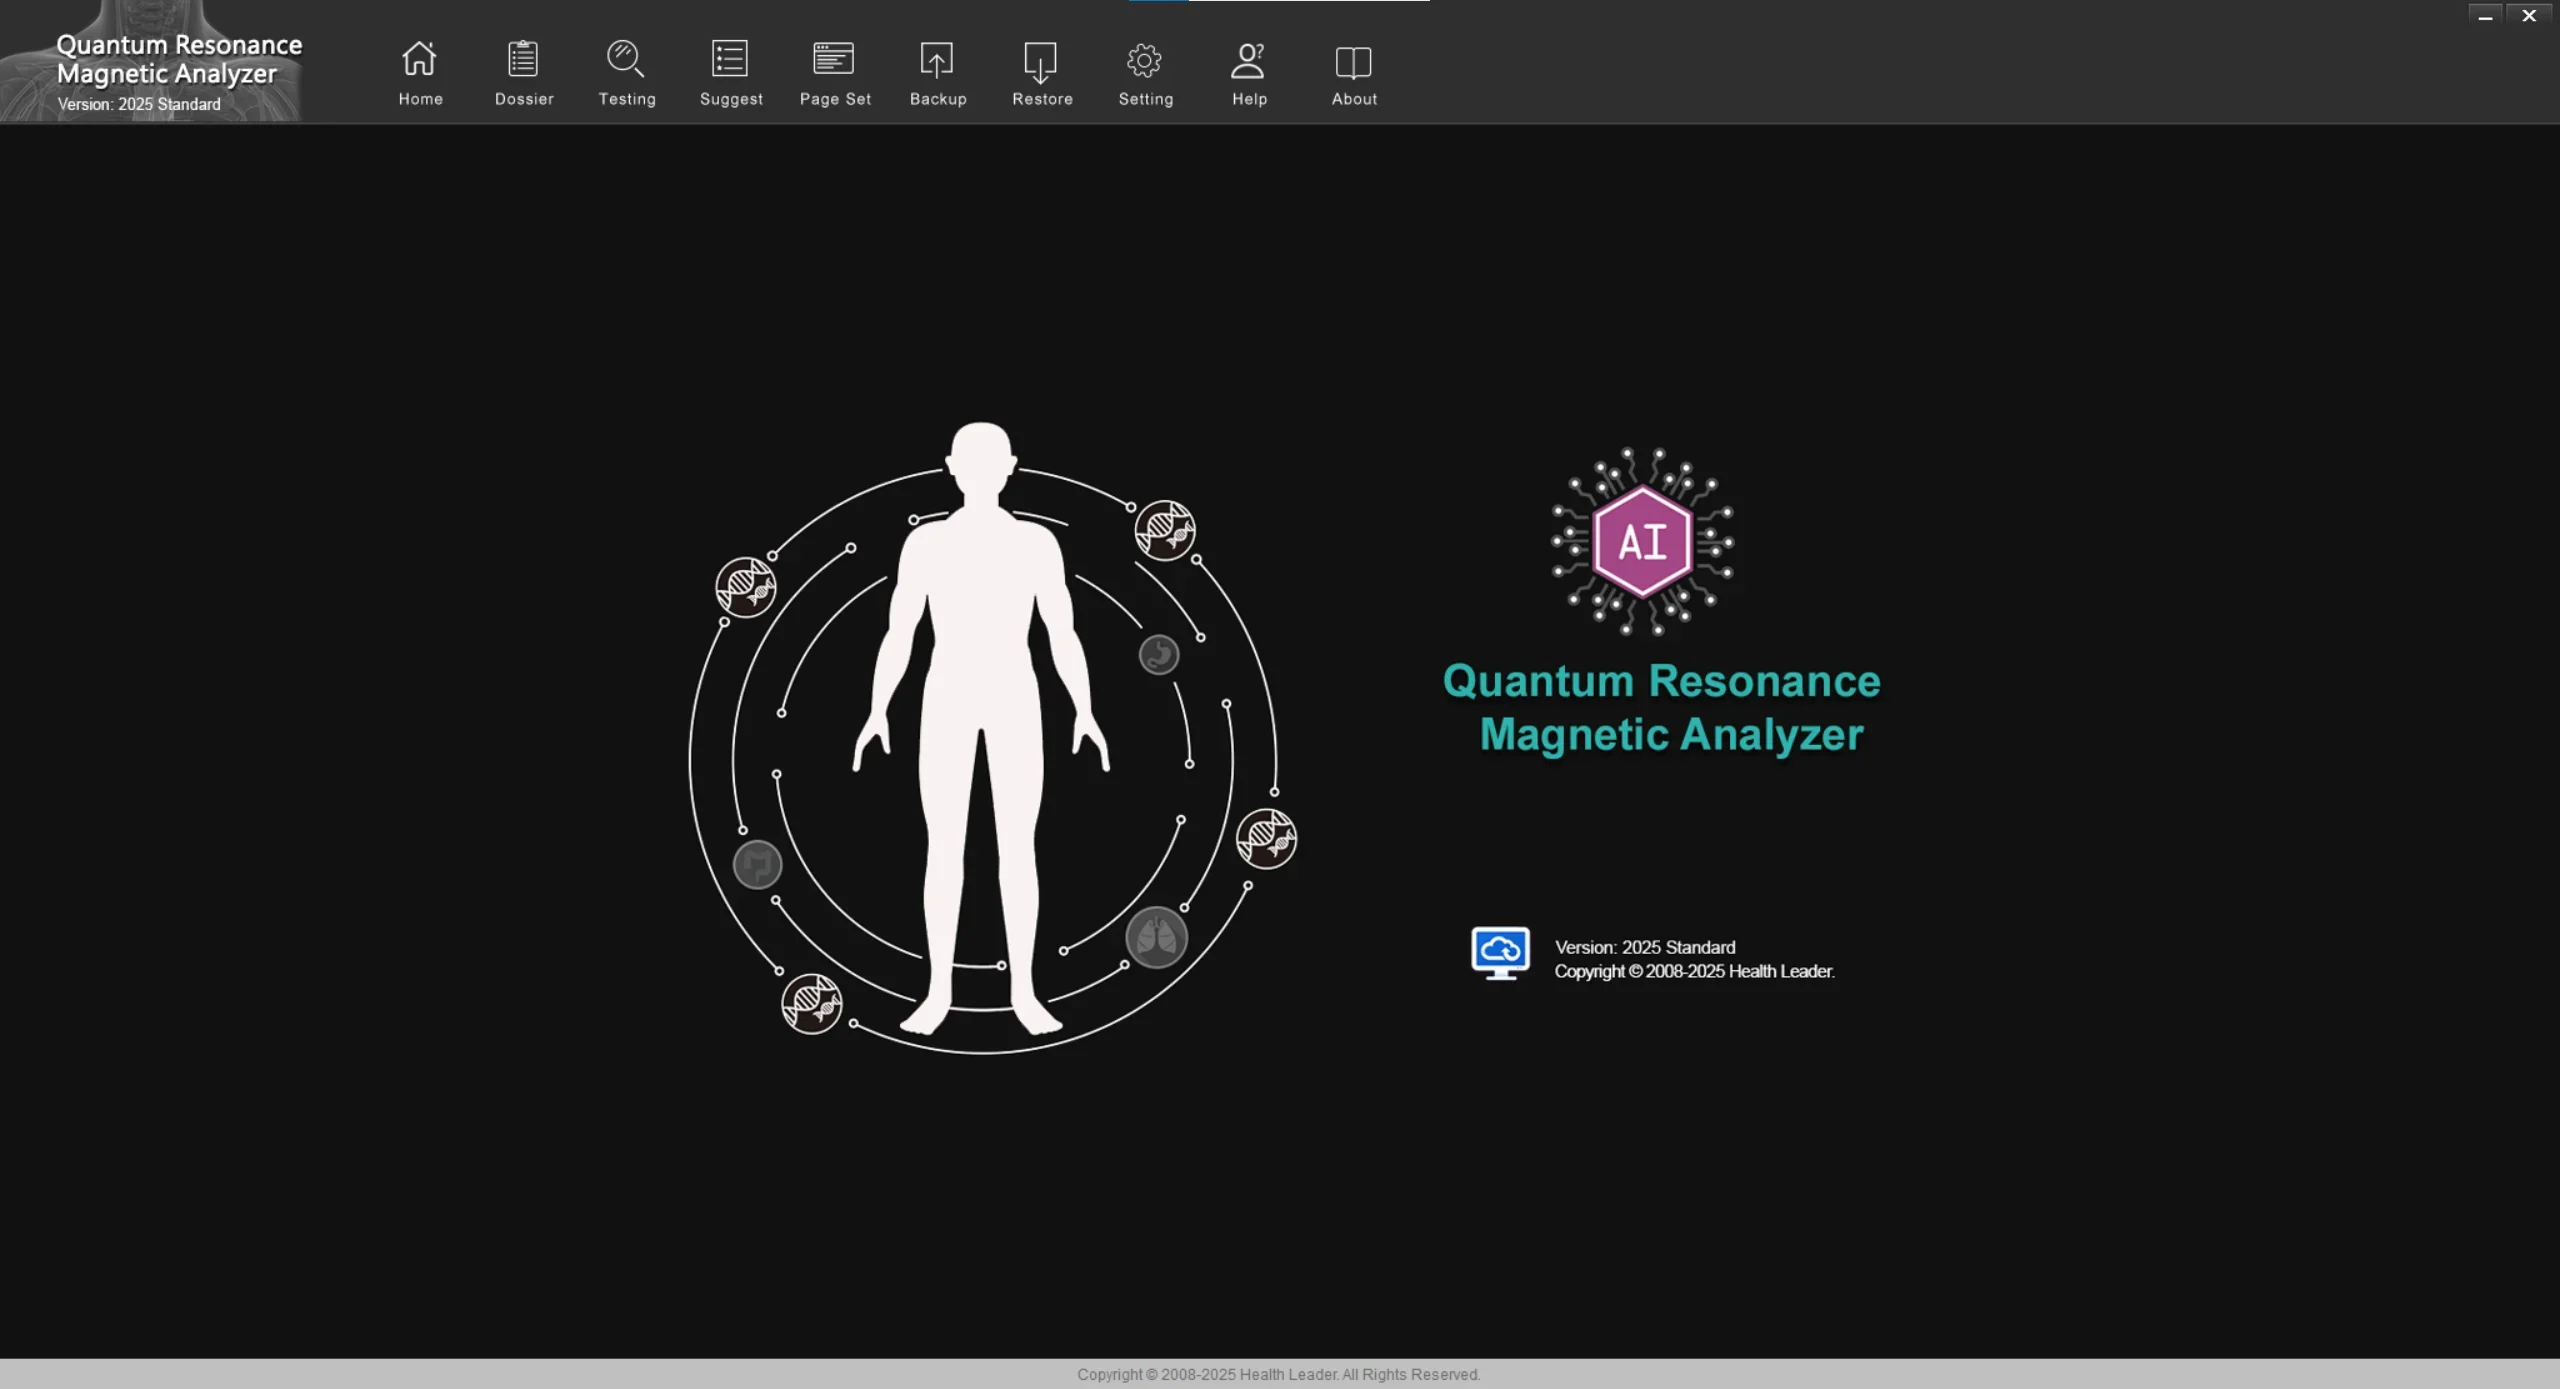Open Page Set configuration

835,72
